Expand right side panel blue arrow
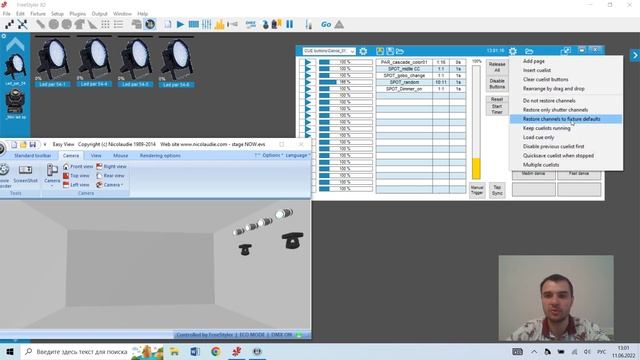The image size is (640, 360). (635, 55)
